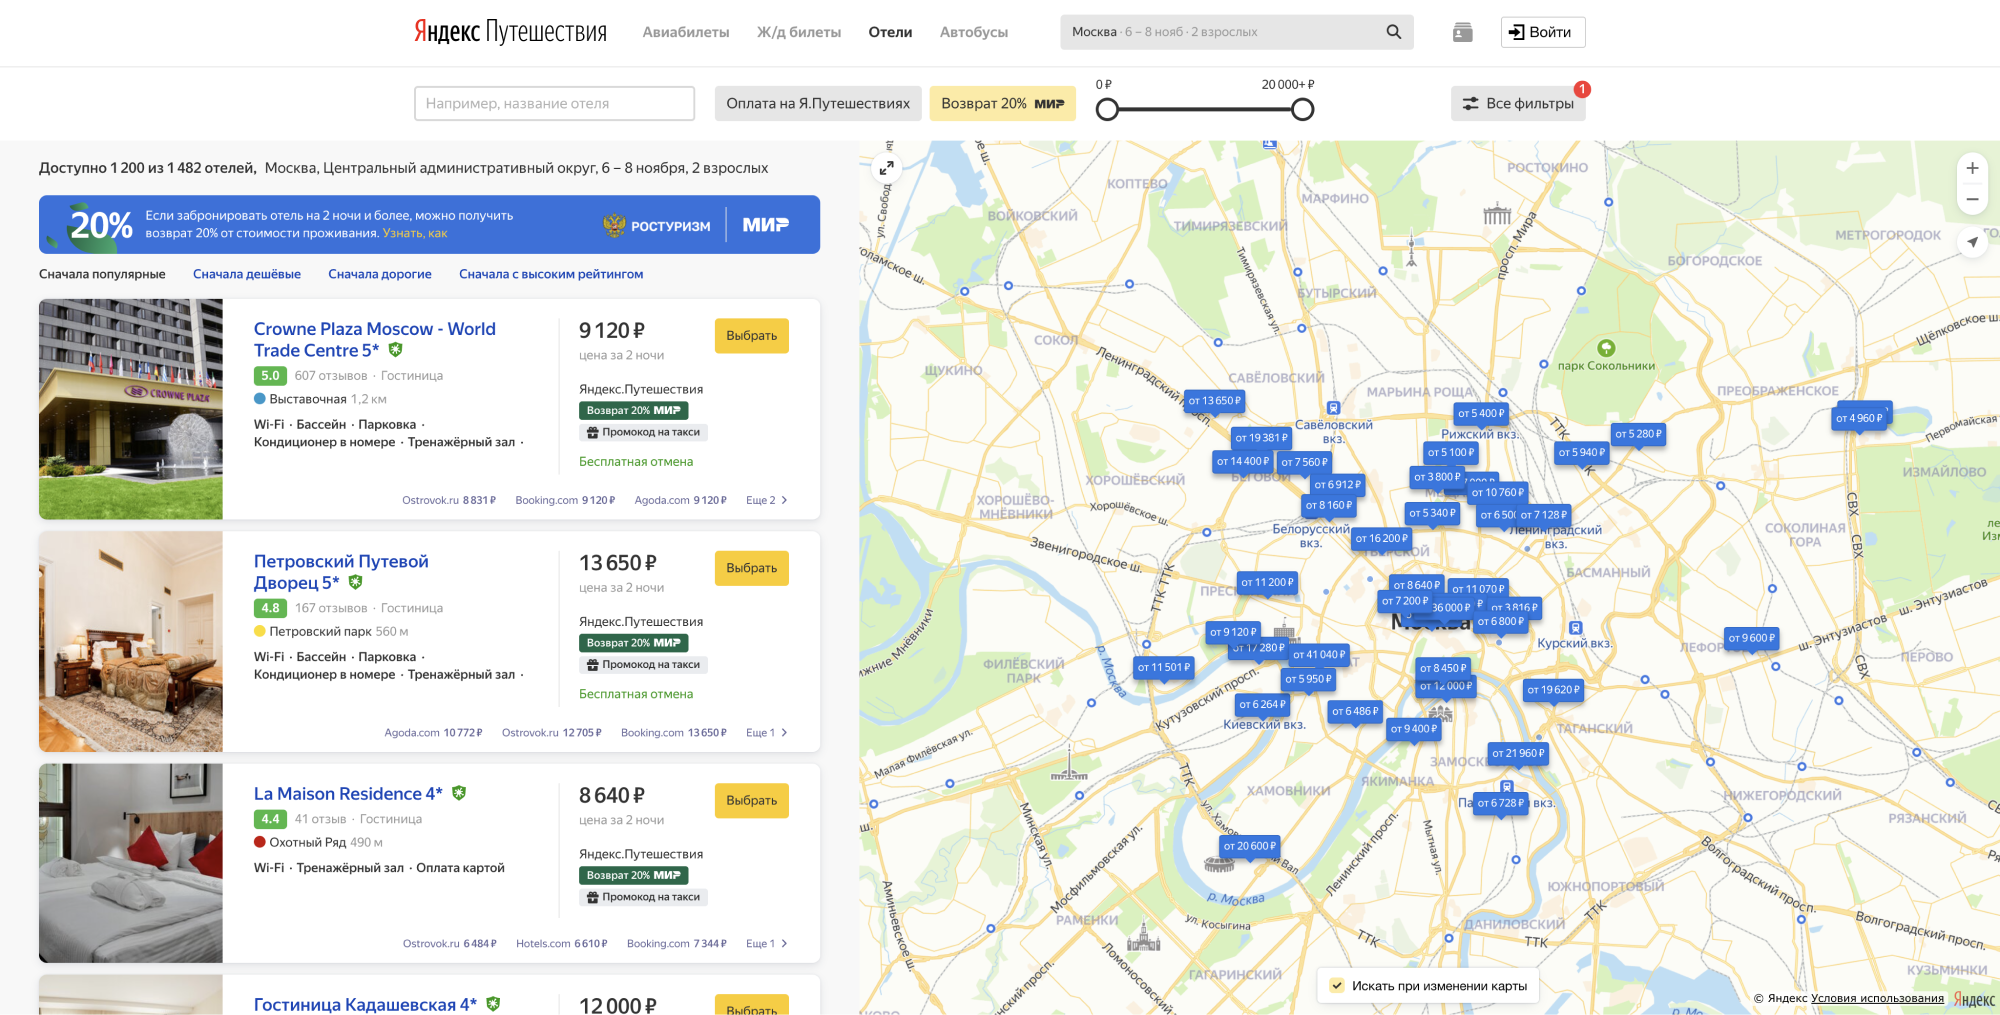Click Бесплатная отмена under Crowne Plaza
Image resolution: width=2000 pixels, height=1015 pixels.
[636, 462]
